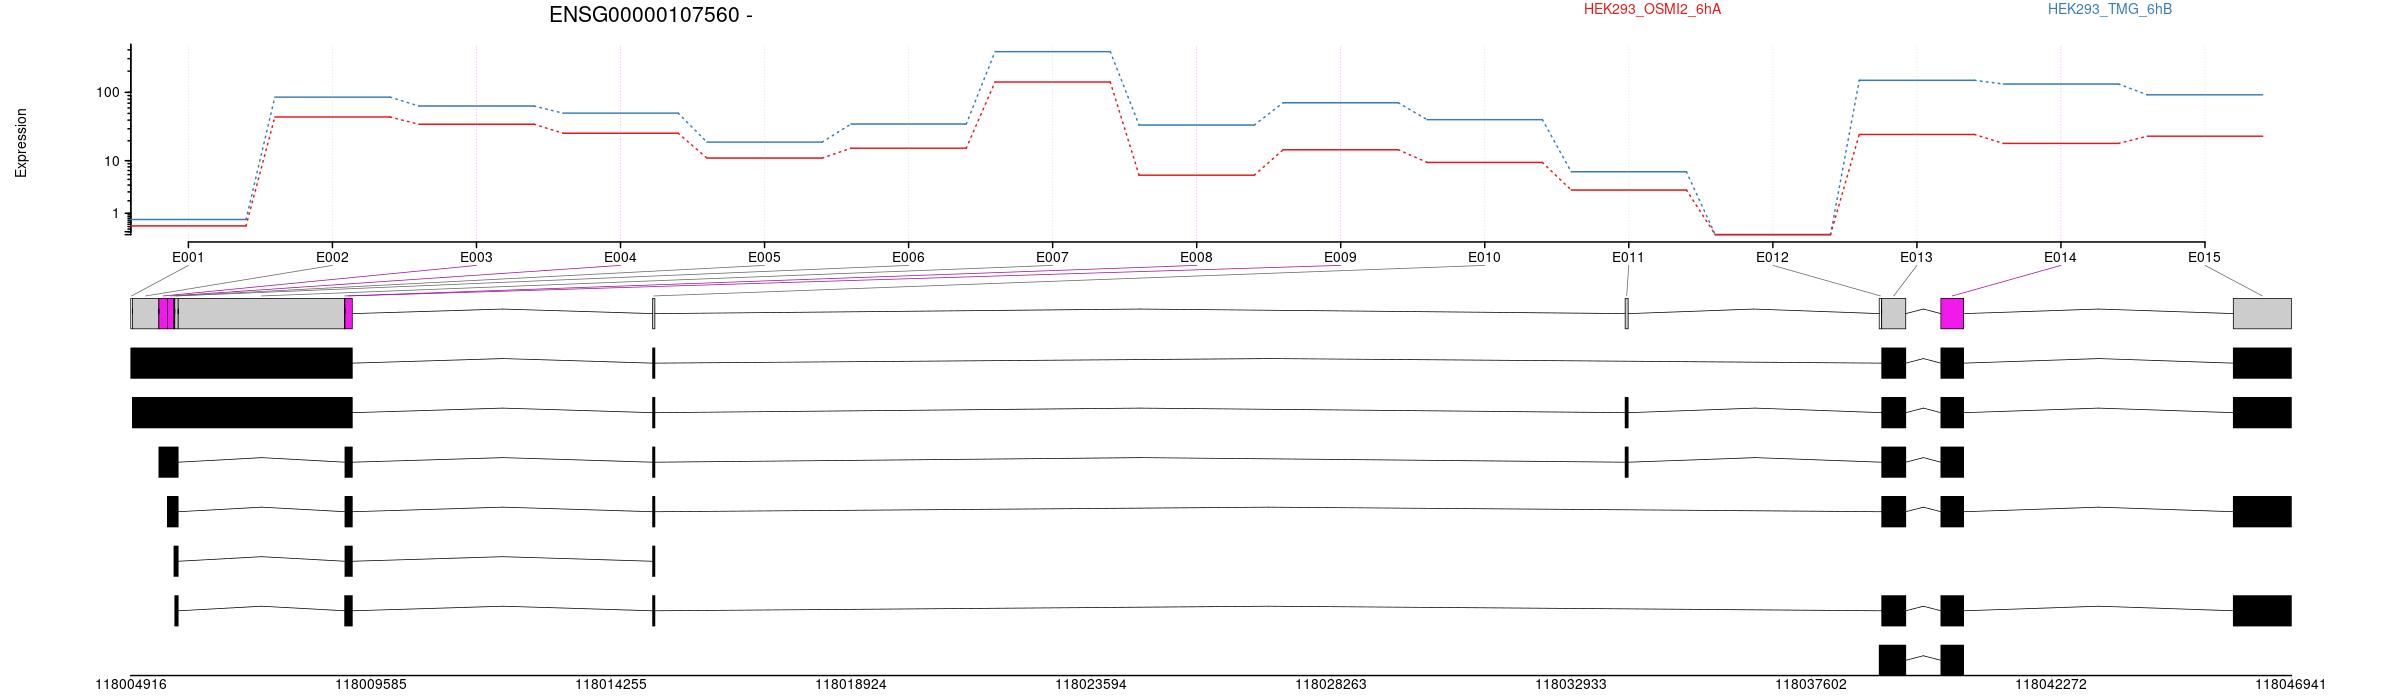The width and height of the screenshot is (2400, 700).
Task: Click exon label E009
Action: pos(1340,257)
